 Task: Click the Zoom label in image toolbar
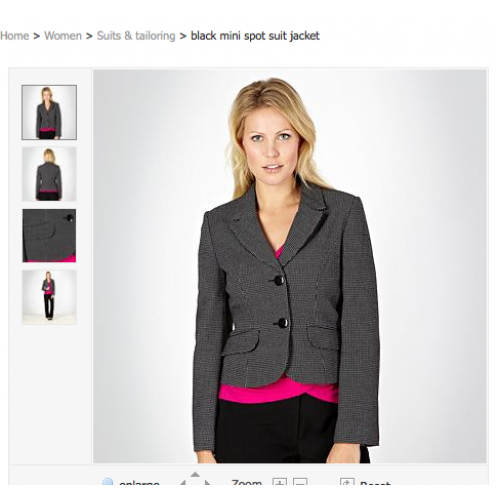pyautogui.click(x=247, y=482)
